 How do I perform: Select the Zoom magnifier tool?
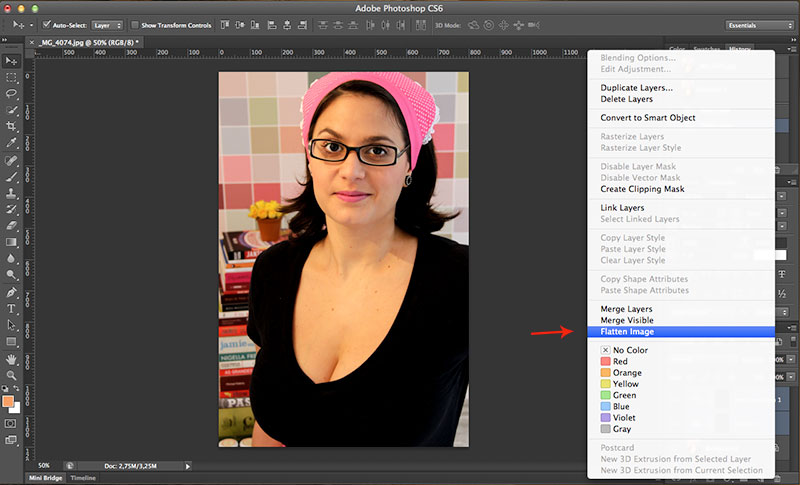[12, 374]
